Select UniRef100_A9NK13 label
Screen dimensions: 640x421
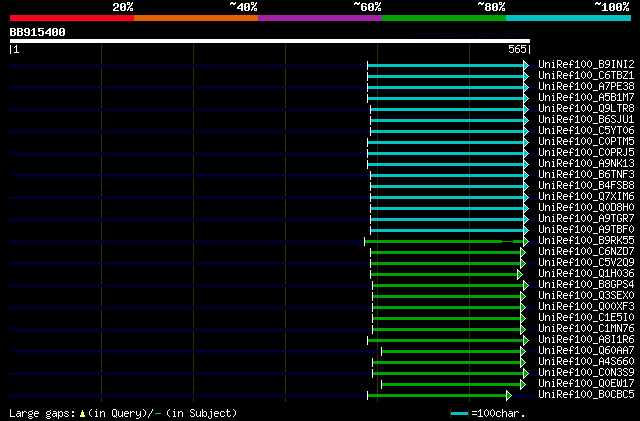point(586,164)
